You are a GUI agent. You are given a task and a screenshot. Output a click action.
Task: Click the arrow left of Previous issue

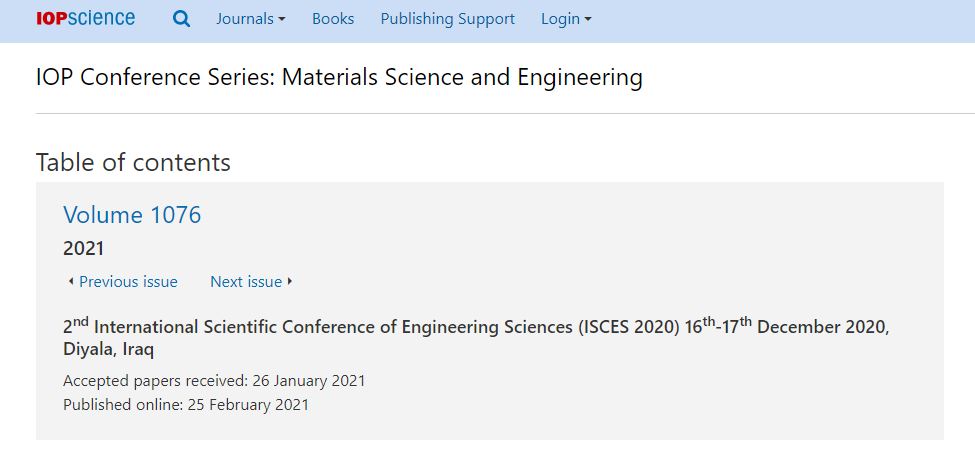point(70,282)
